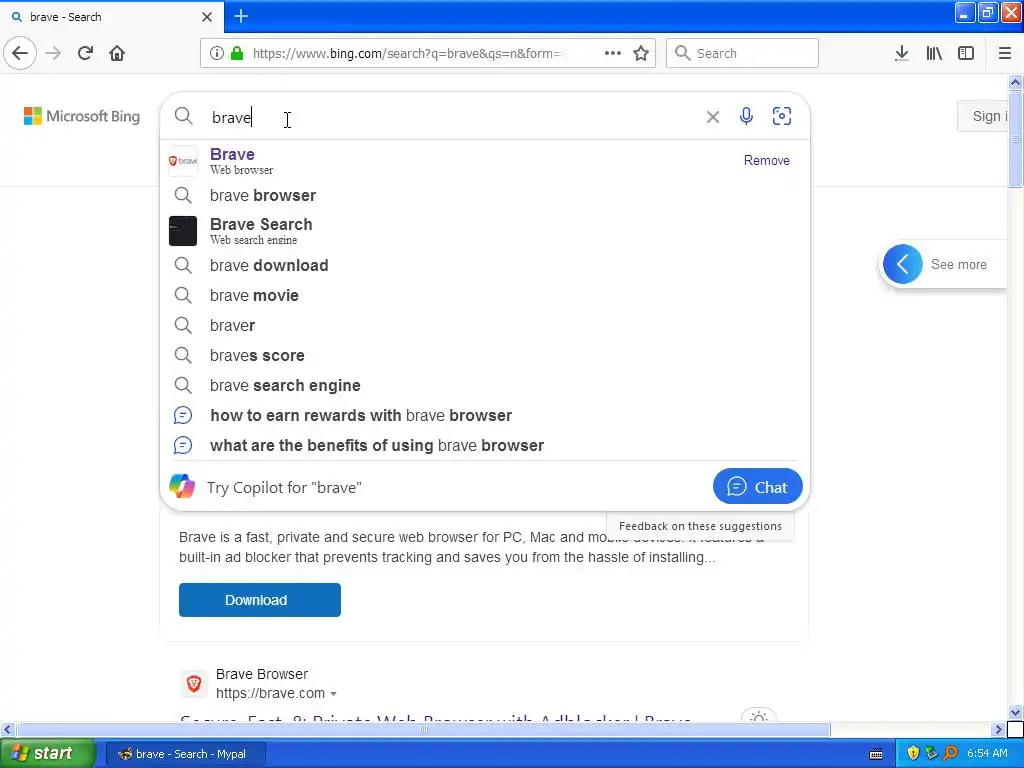The height and width of the screenshot is (768, 1024).
Task: Click 'Try Copilot for "brave"' text
Action: point(284,488)
